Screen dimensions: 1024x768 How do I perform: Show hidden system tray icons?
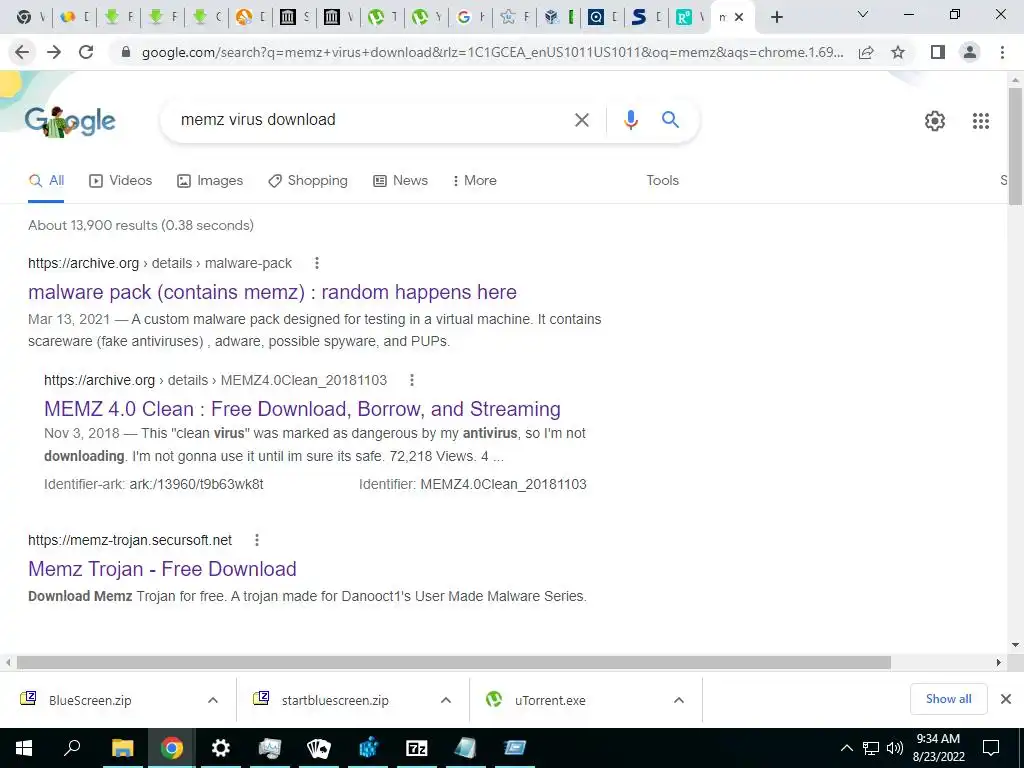(846, 748)
